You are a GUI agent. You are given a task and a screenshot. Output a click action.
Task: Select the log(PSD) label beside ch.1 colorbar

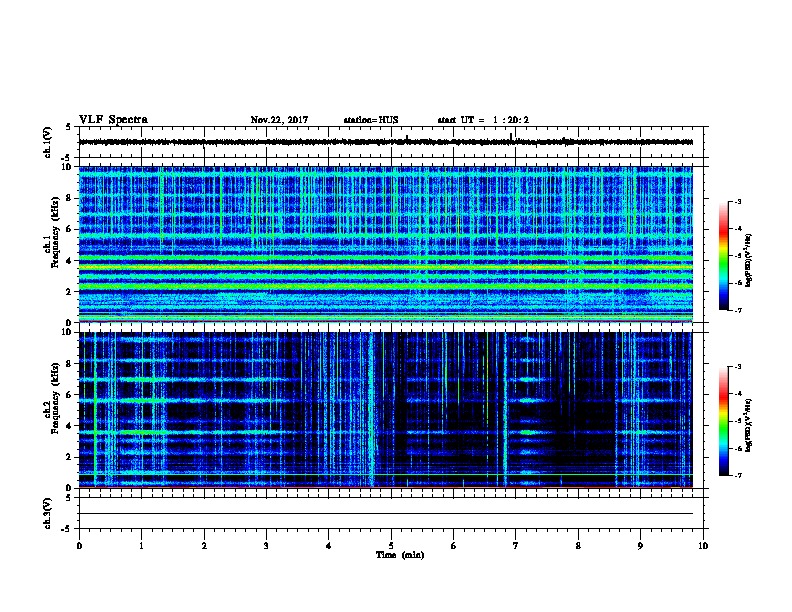pos(748,260)
